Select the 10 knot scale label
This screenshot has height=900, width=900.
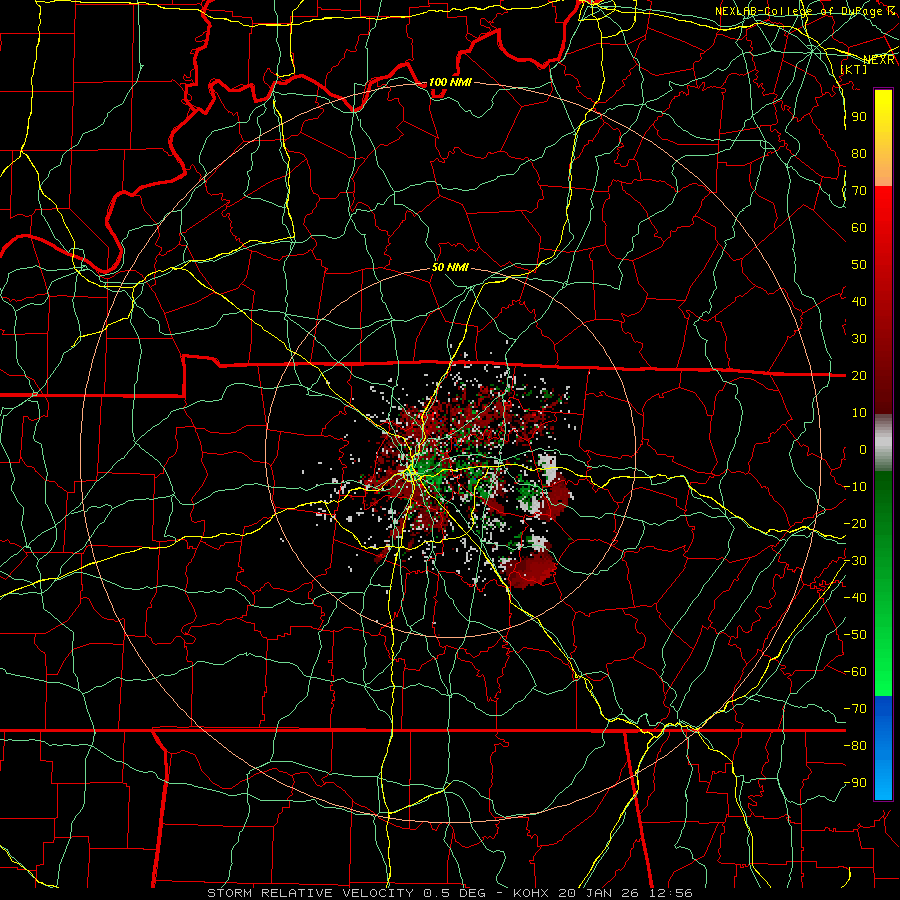(x=859, y=413)
